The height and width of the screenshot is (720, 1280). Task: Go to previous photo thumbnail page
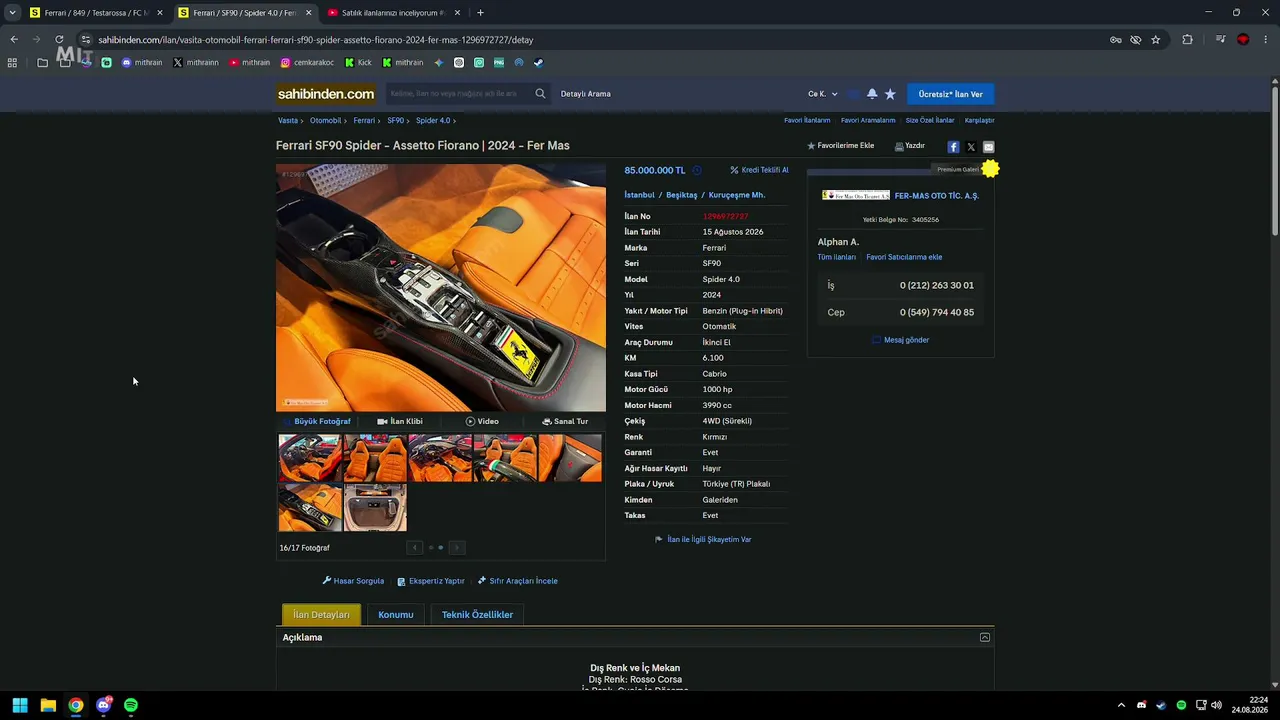[414, 547]
